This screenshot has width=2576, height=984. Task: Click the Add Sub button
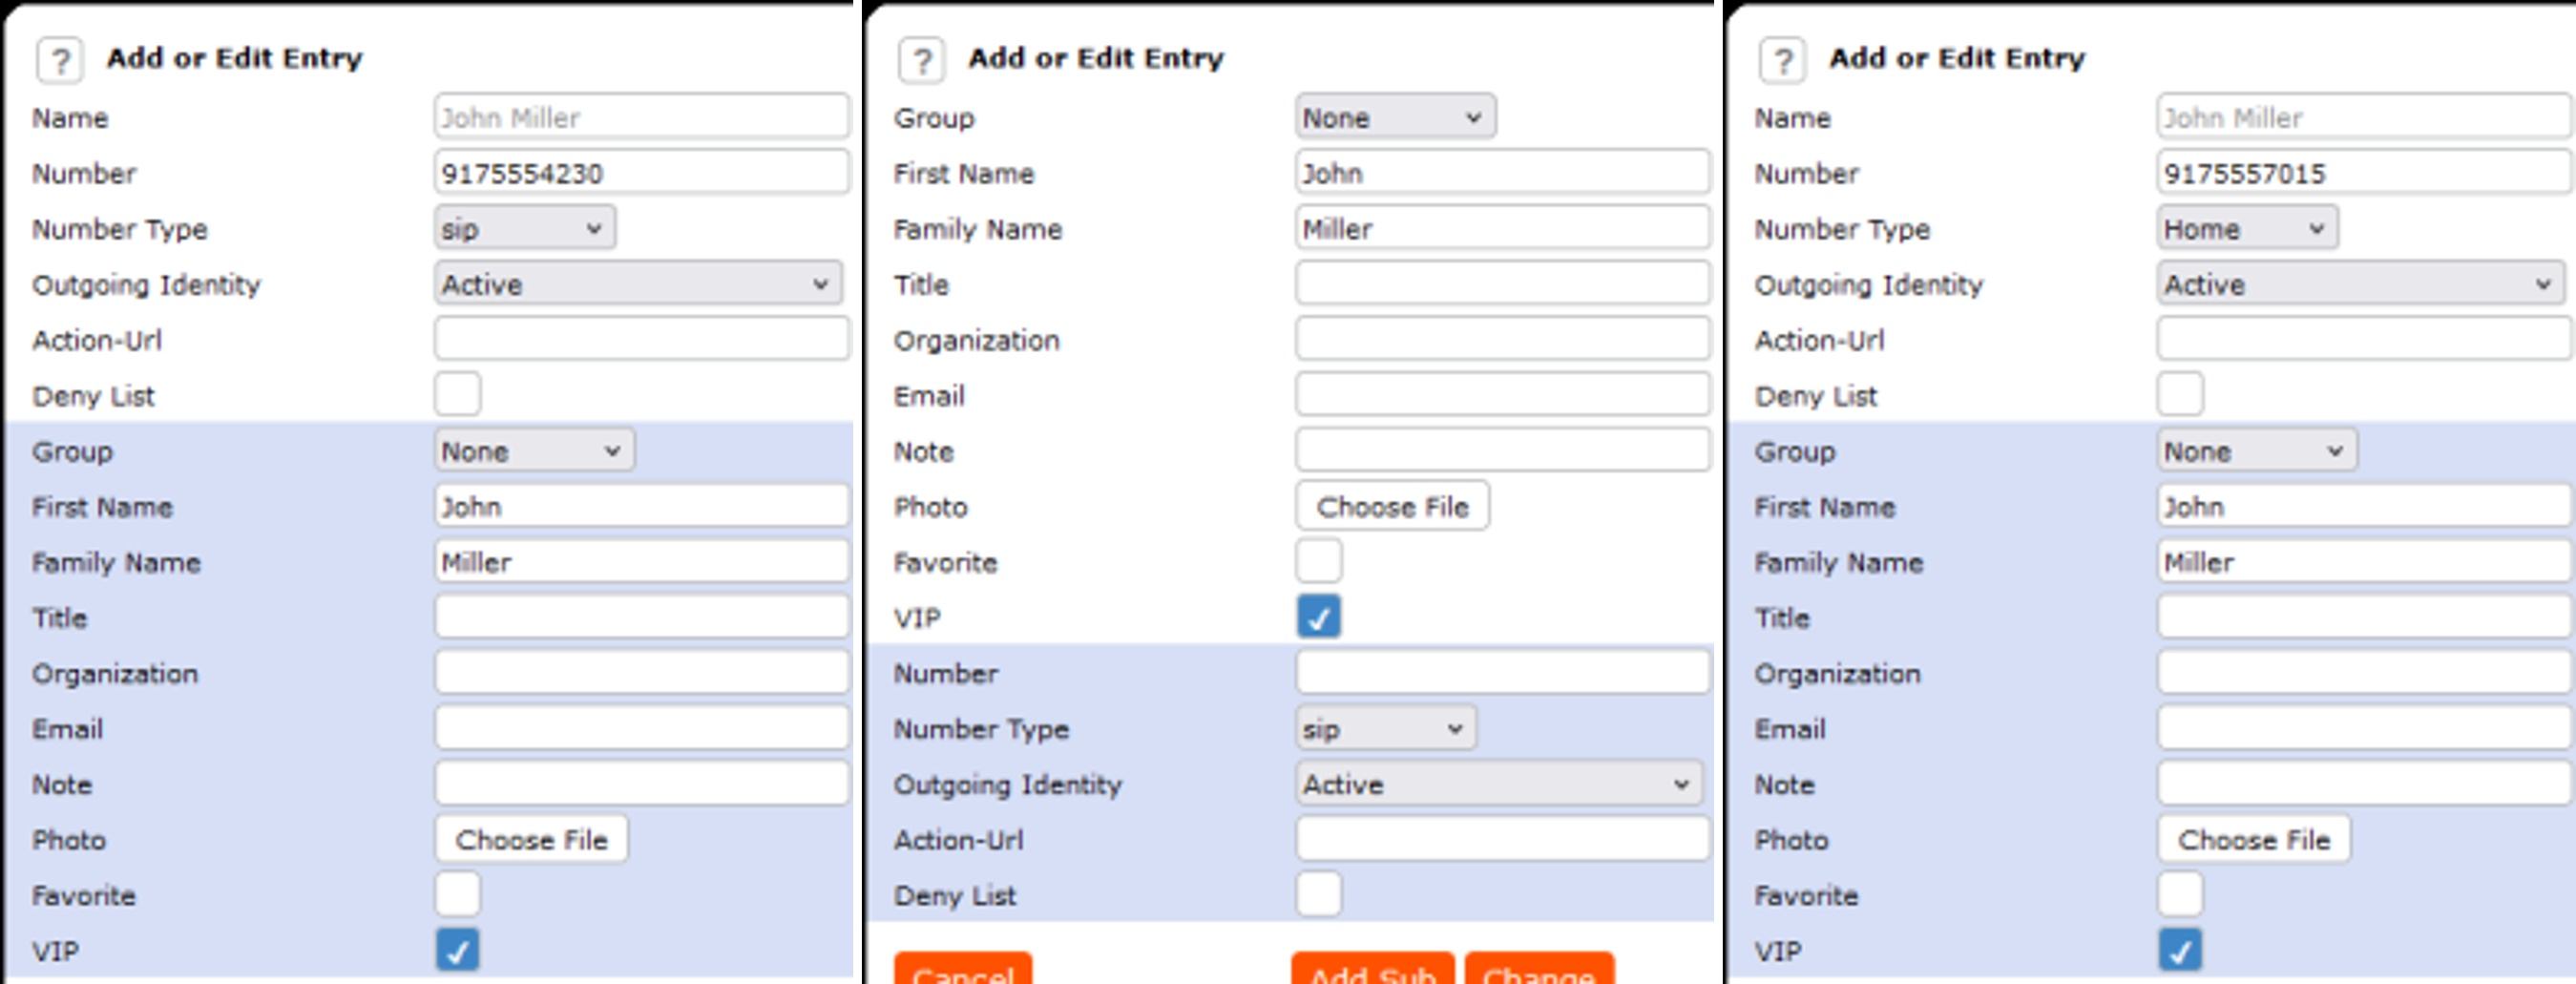pos(1372,970)
